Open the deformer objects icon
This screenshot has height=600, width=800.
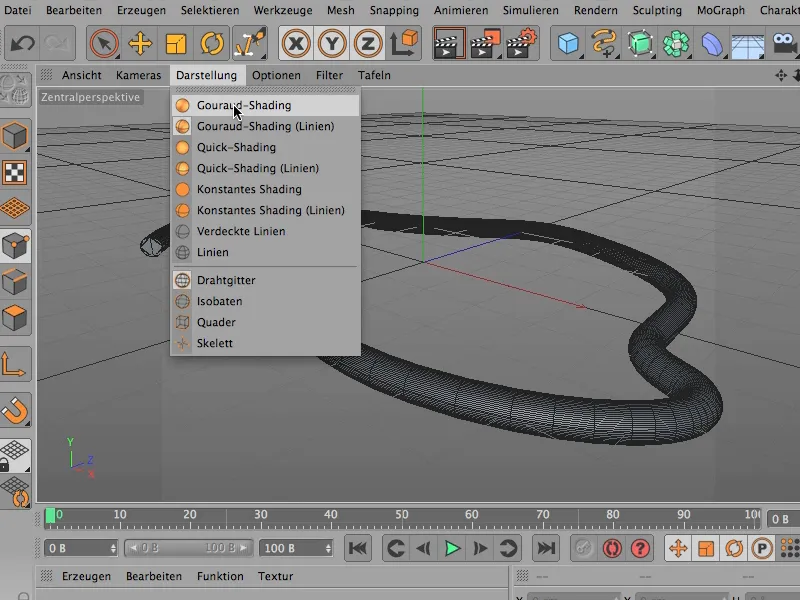pyautogui.click(x=712, y=43)
